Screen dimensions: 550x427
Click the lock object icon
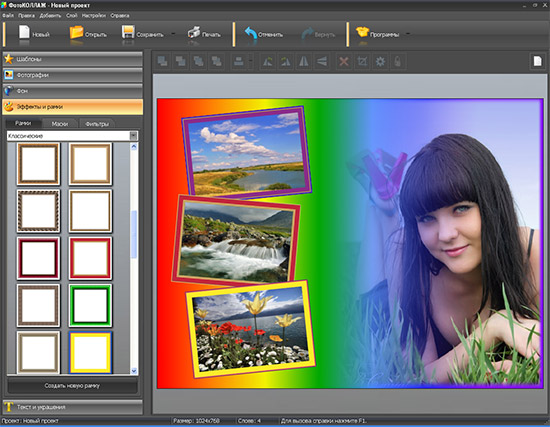[x=398, y=61]
